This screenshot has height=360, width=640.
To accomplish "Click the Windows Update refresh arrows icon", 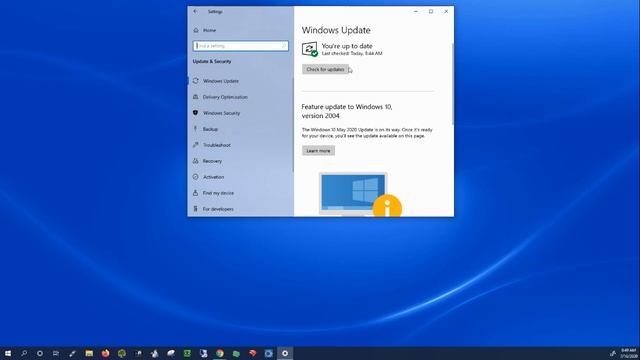I will (x=196, y=81).
